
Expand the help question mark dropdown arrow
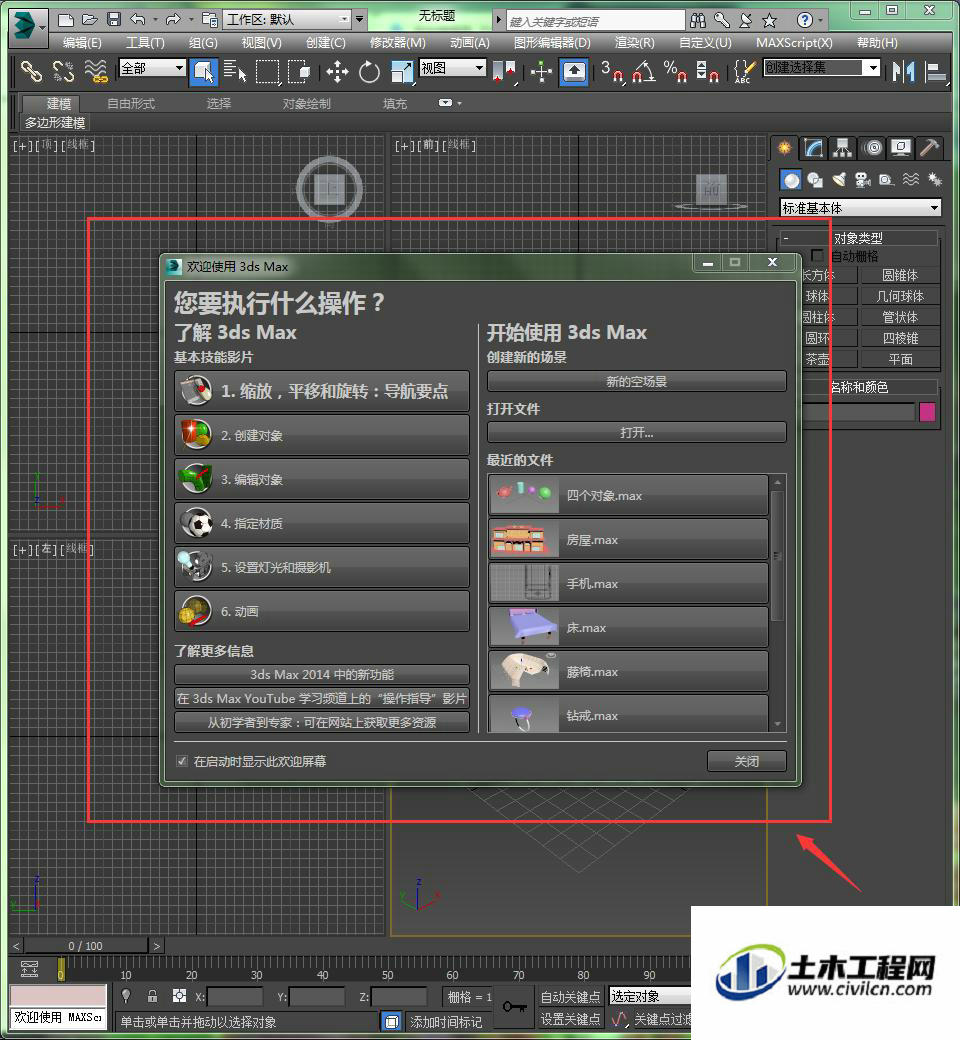point(821,21)
